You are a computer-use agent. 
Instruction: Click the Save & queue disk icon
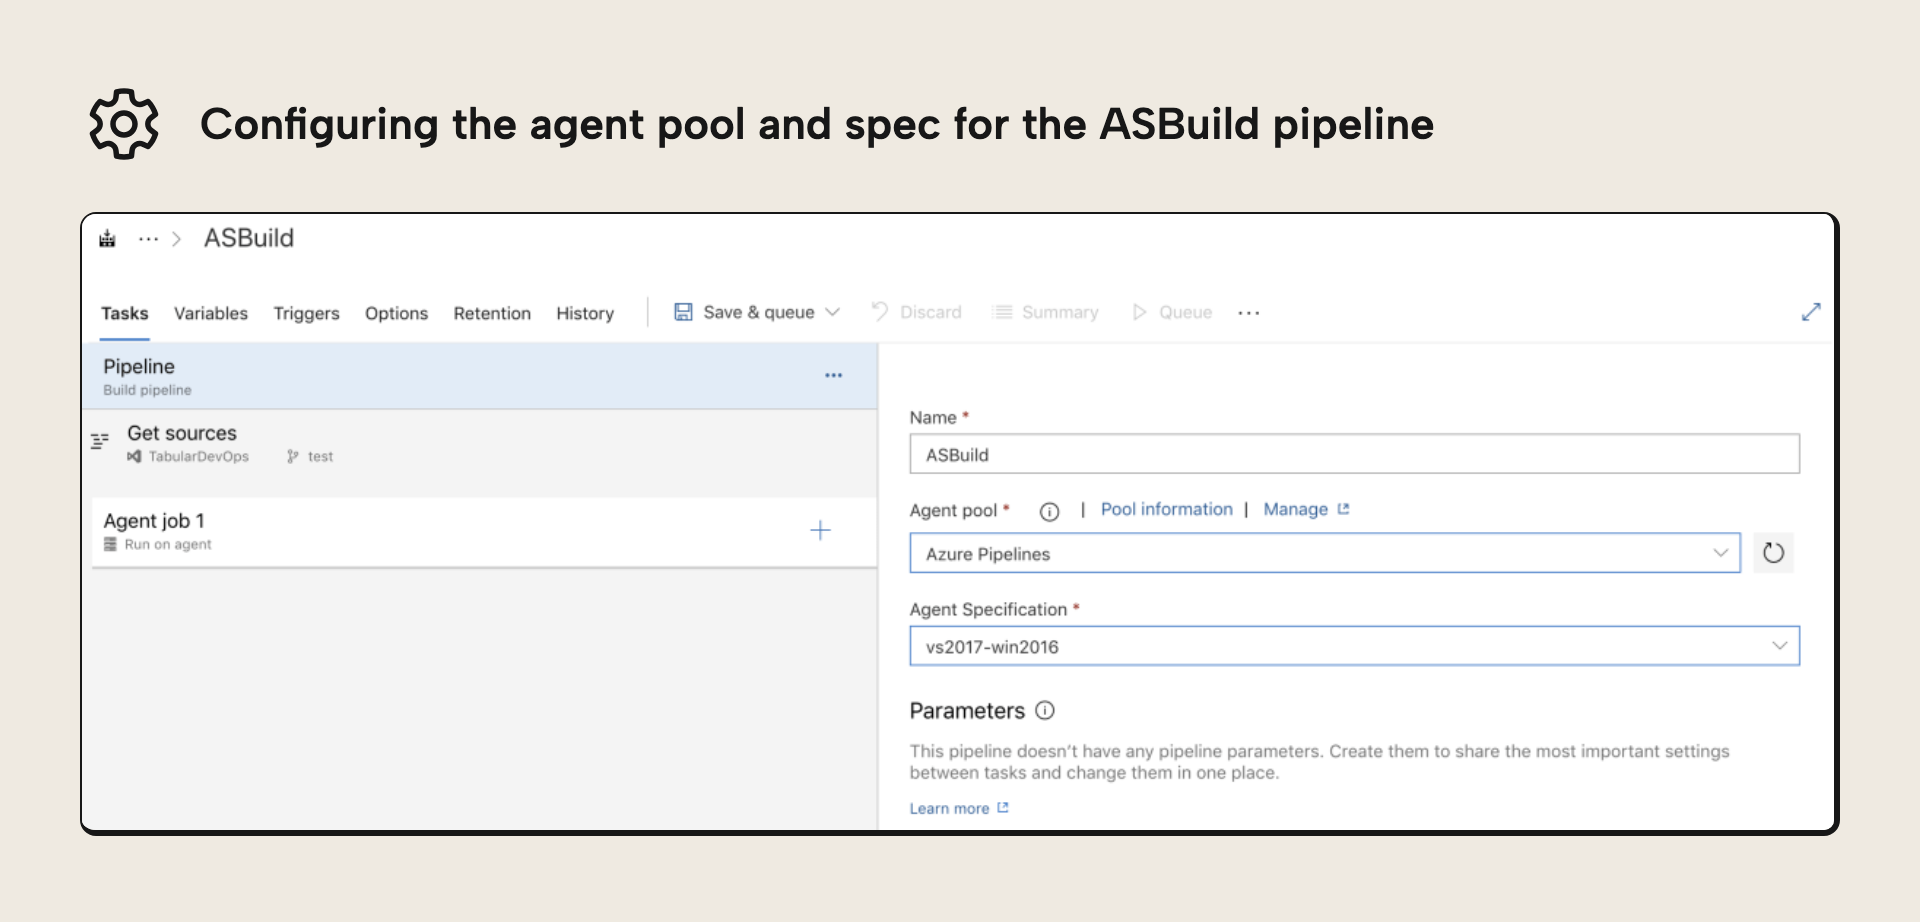(683, 312)
